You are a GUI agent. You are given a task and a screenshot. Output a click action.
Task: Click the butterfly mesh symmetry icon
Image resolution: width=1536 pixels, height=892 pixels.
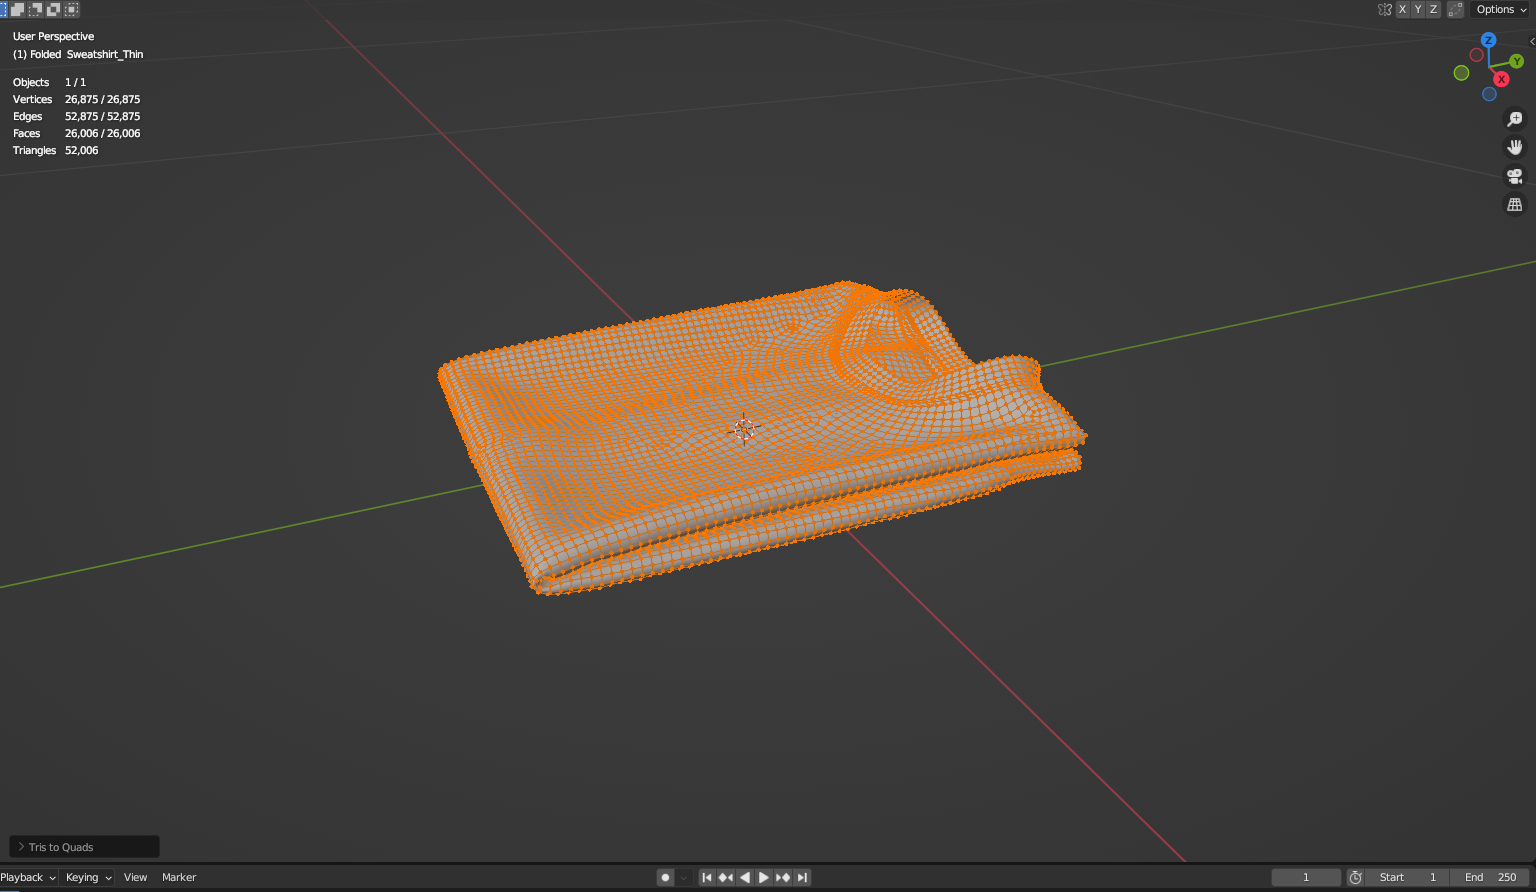coord(1385,9)
